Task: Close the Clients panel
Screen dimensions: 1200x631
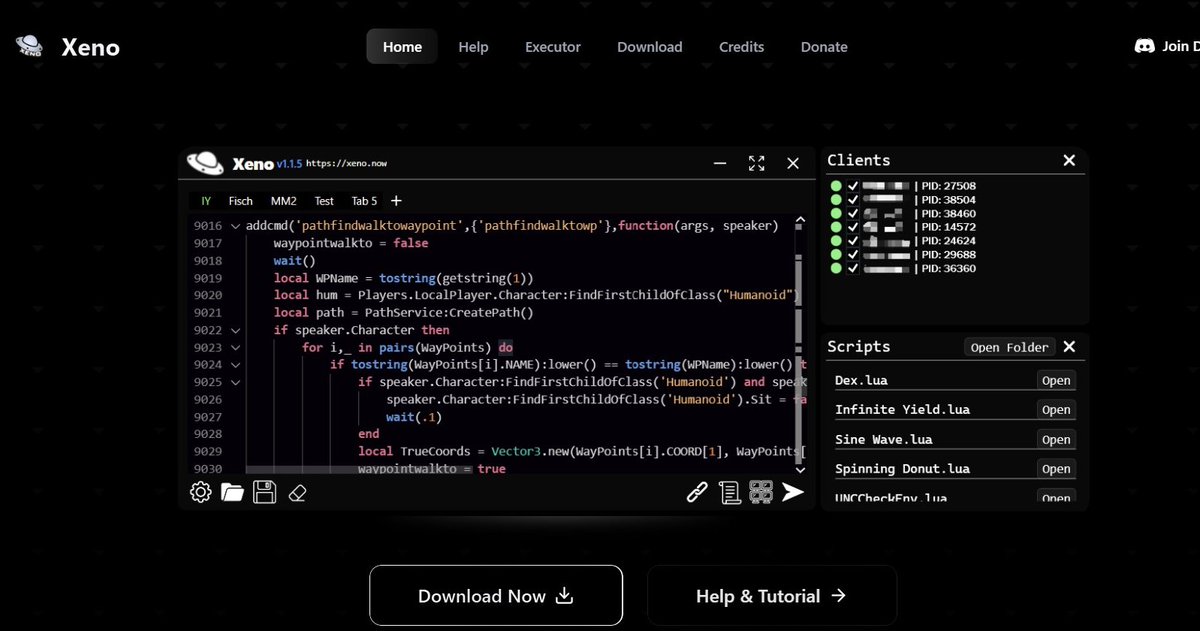Action: pyautogui.click(x=1069, y=160)
